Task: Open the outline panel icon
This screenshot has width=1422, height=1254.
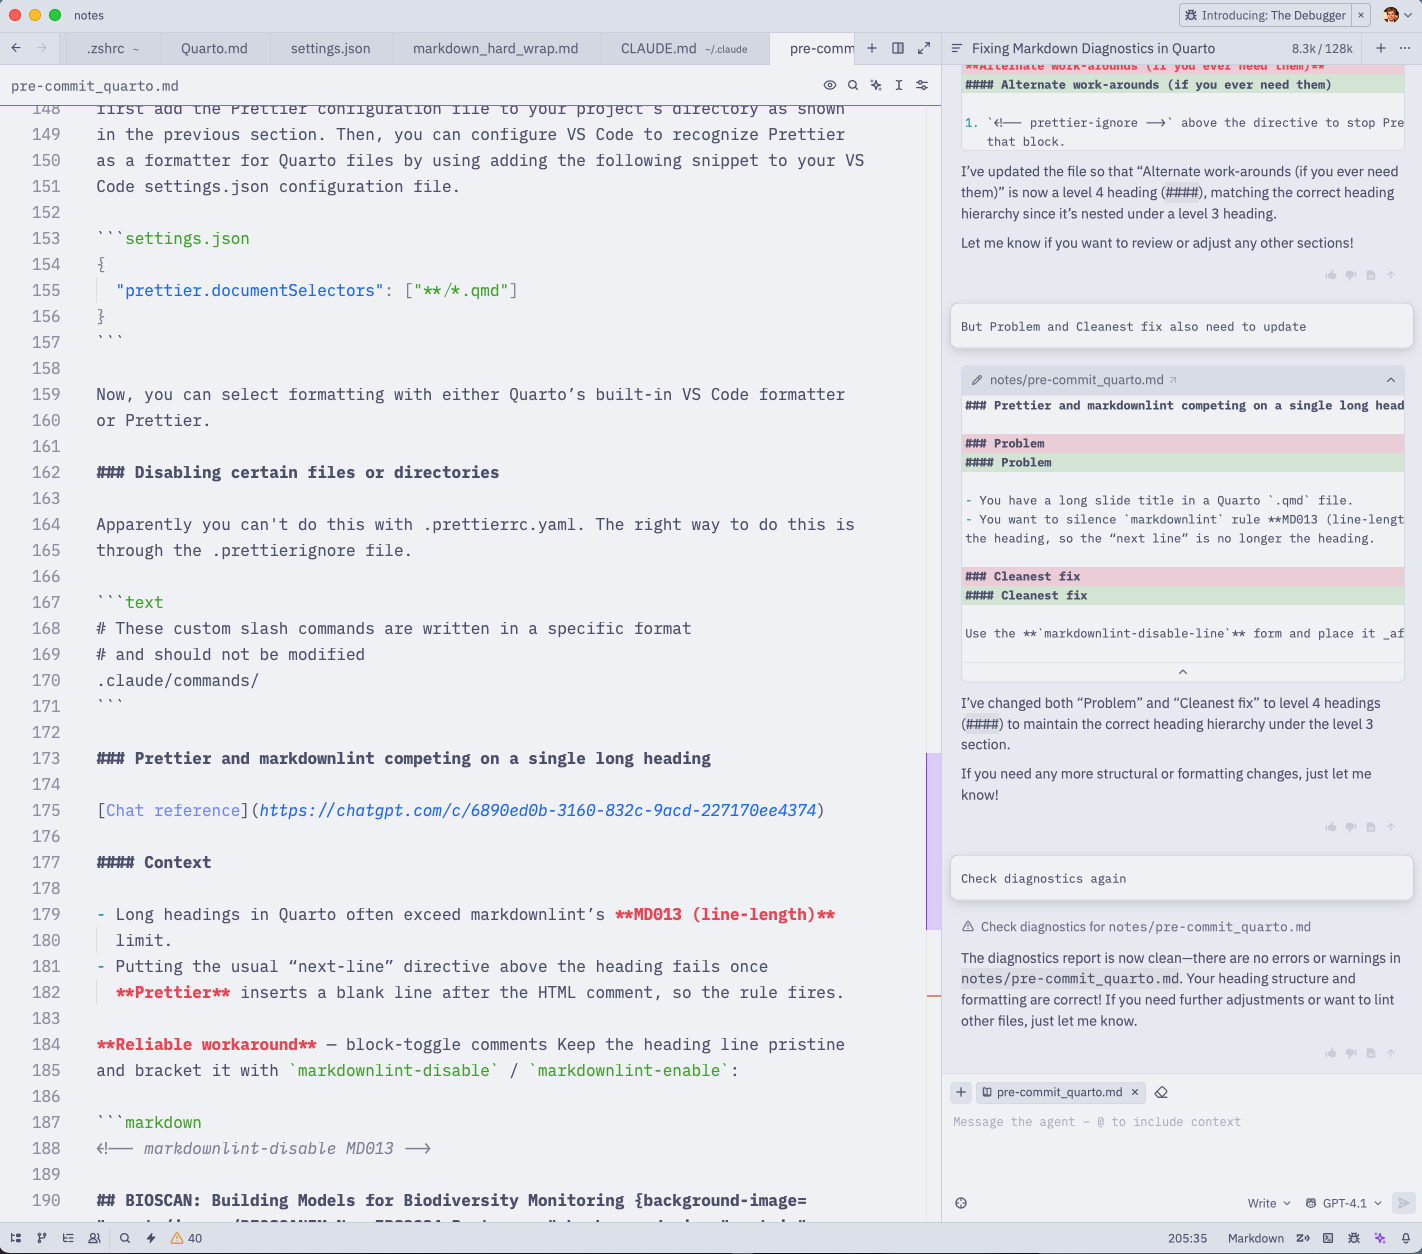Action: (68, 1238)
